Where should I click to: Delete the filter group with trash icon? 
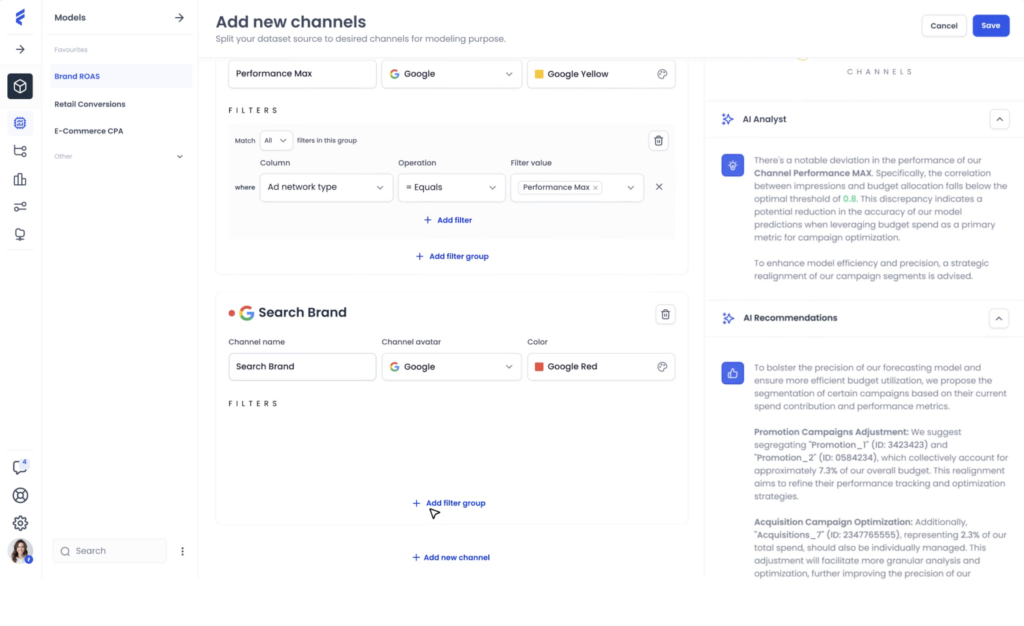point(658,141)
